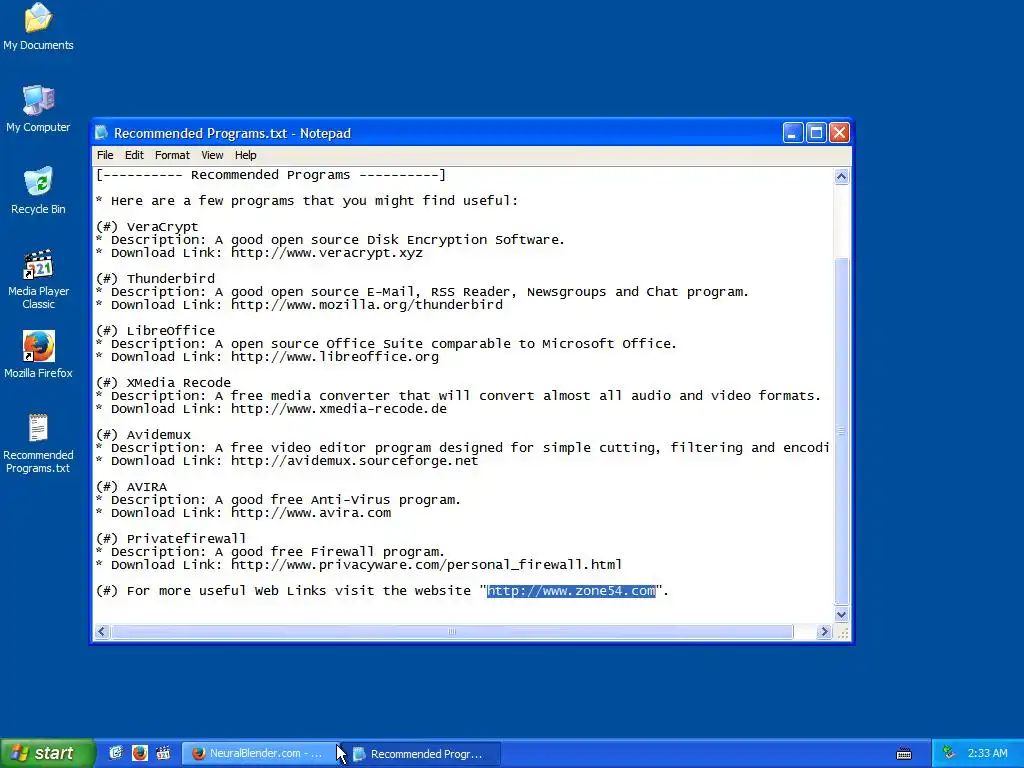Click the "Disk Encryption Software" description line
This screenshot has height=768, width=1024.
point(330,240)
